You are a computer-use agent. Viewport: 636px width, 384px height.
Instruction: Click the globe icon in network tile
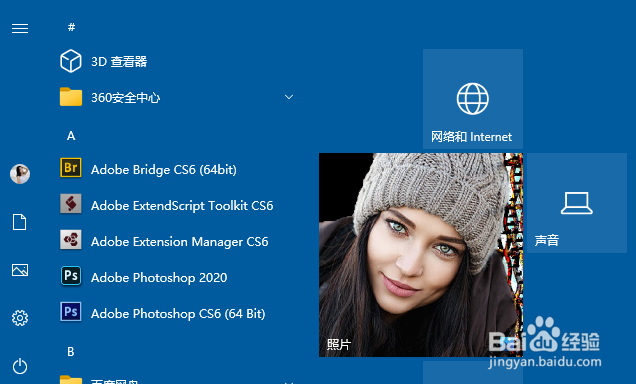(473, 99)
